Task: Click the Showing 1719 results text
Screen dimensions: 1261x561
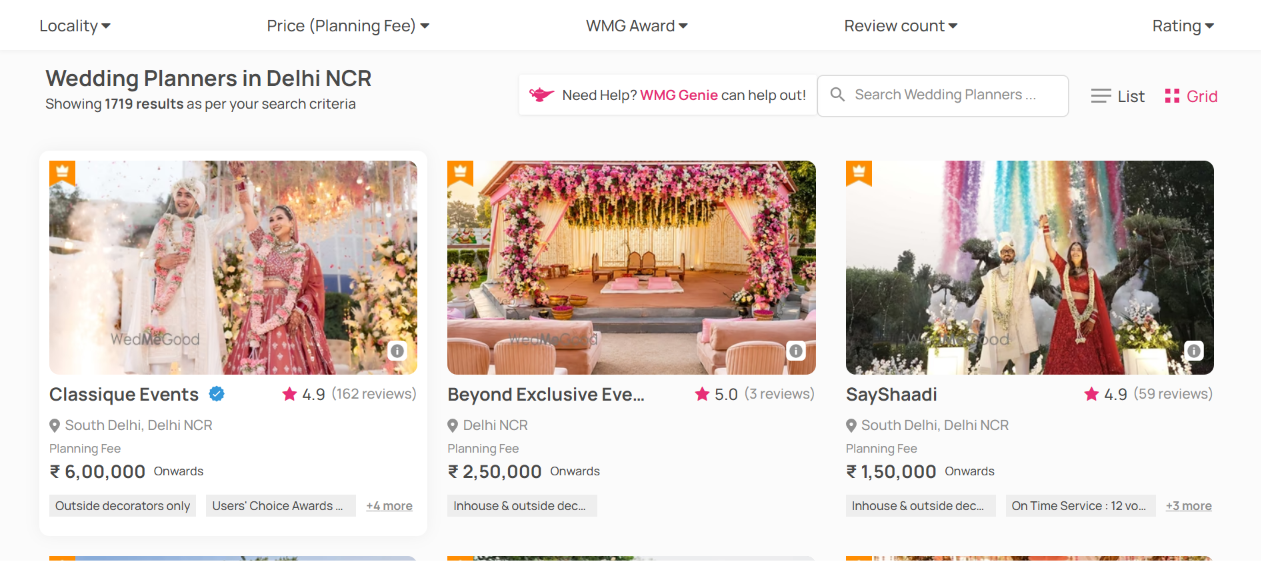Action: 200,104
